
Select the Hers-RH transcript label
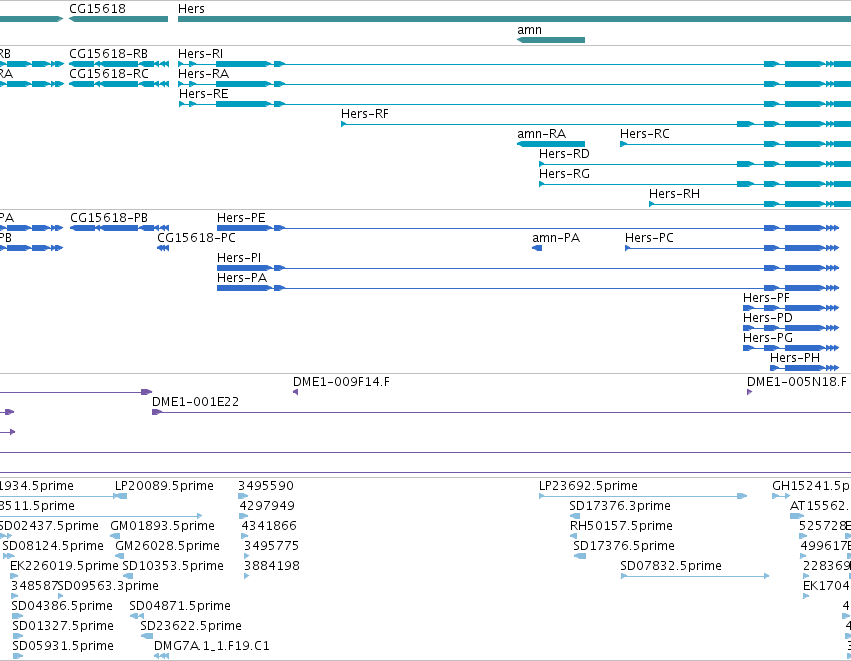click(674, 194)
